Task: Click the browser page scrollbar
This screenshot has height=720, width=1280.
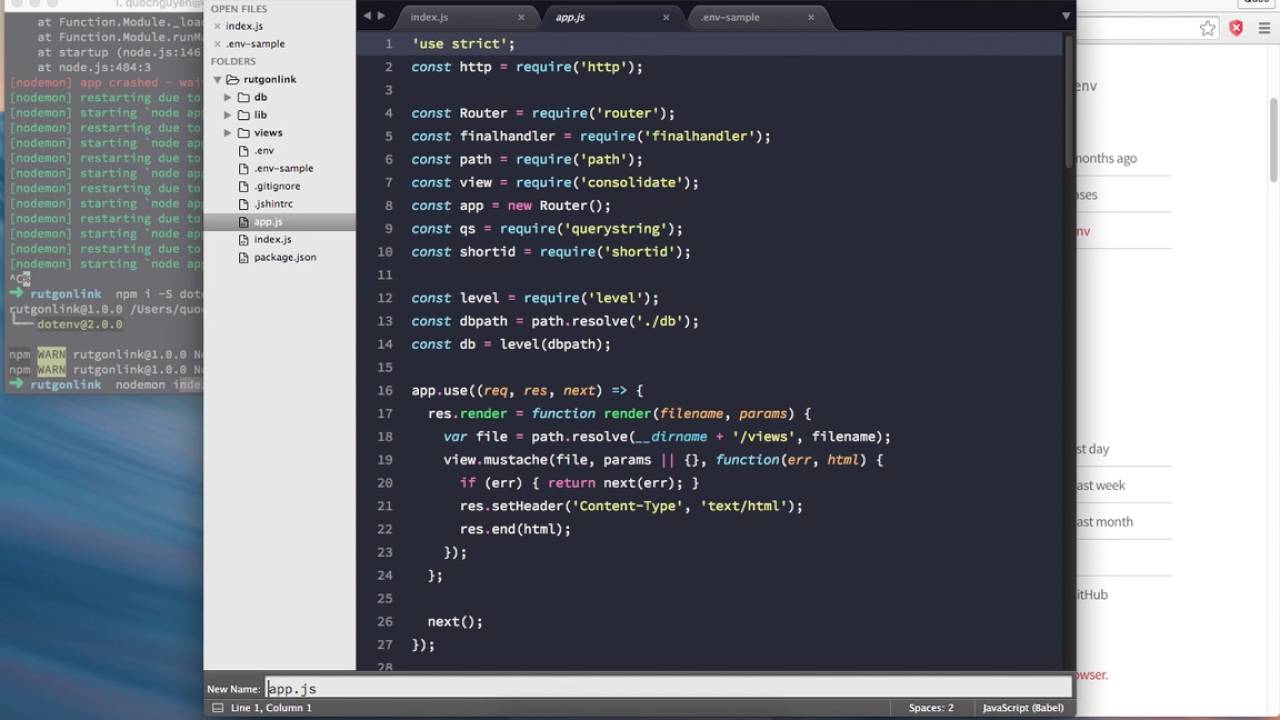Action: click(x=1274, y=140)
